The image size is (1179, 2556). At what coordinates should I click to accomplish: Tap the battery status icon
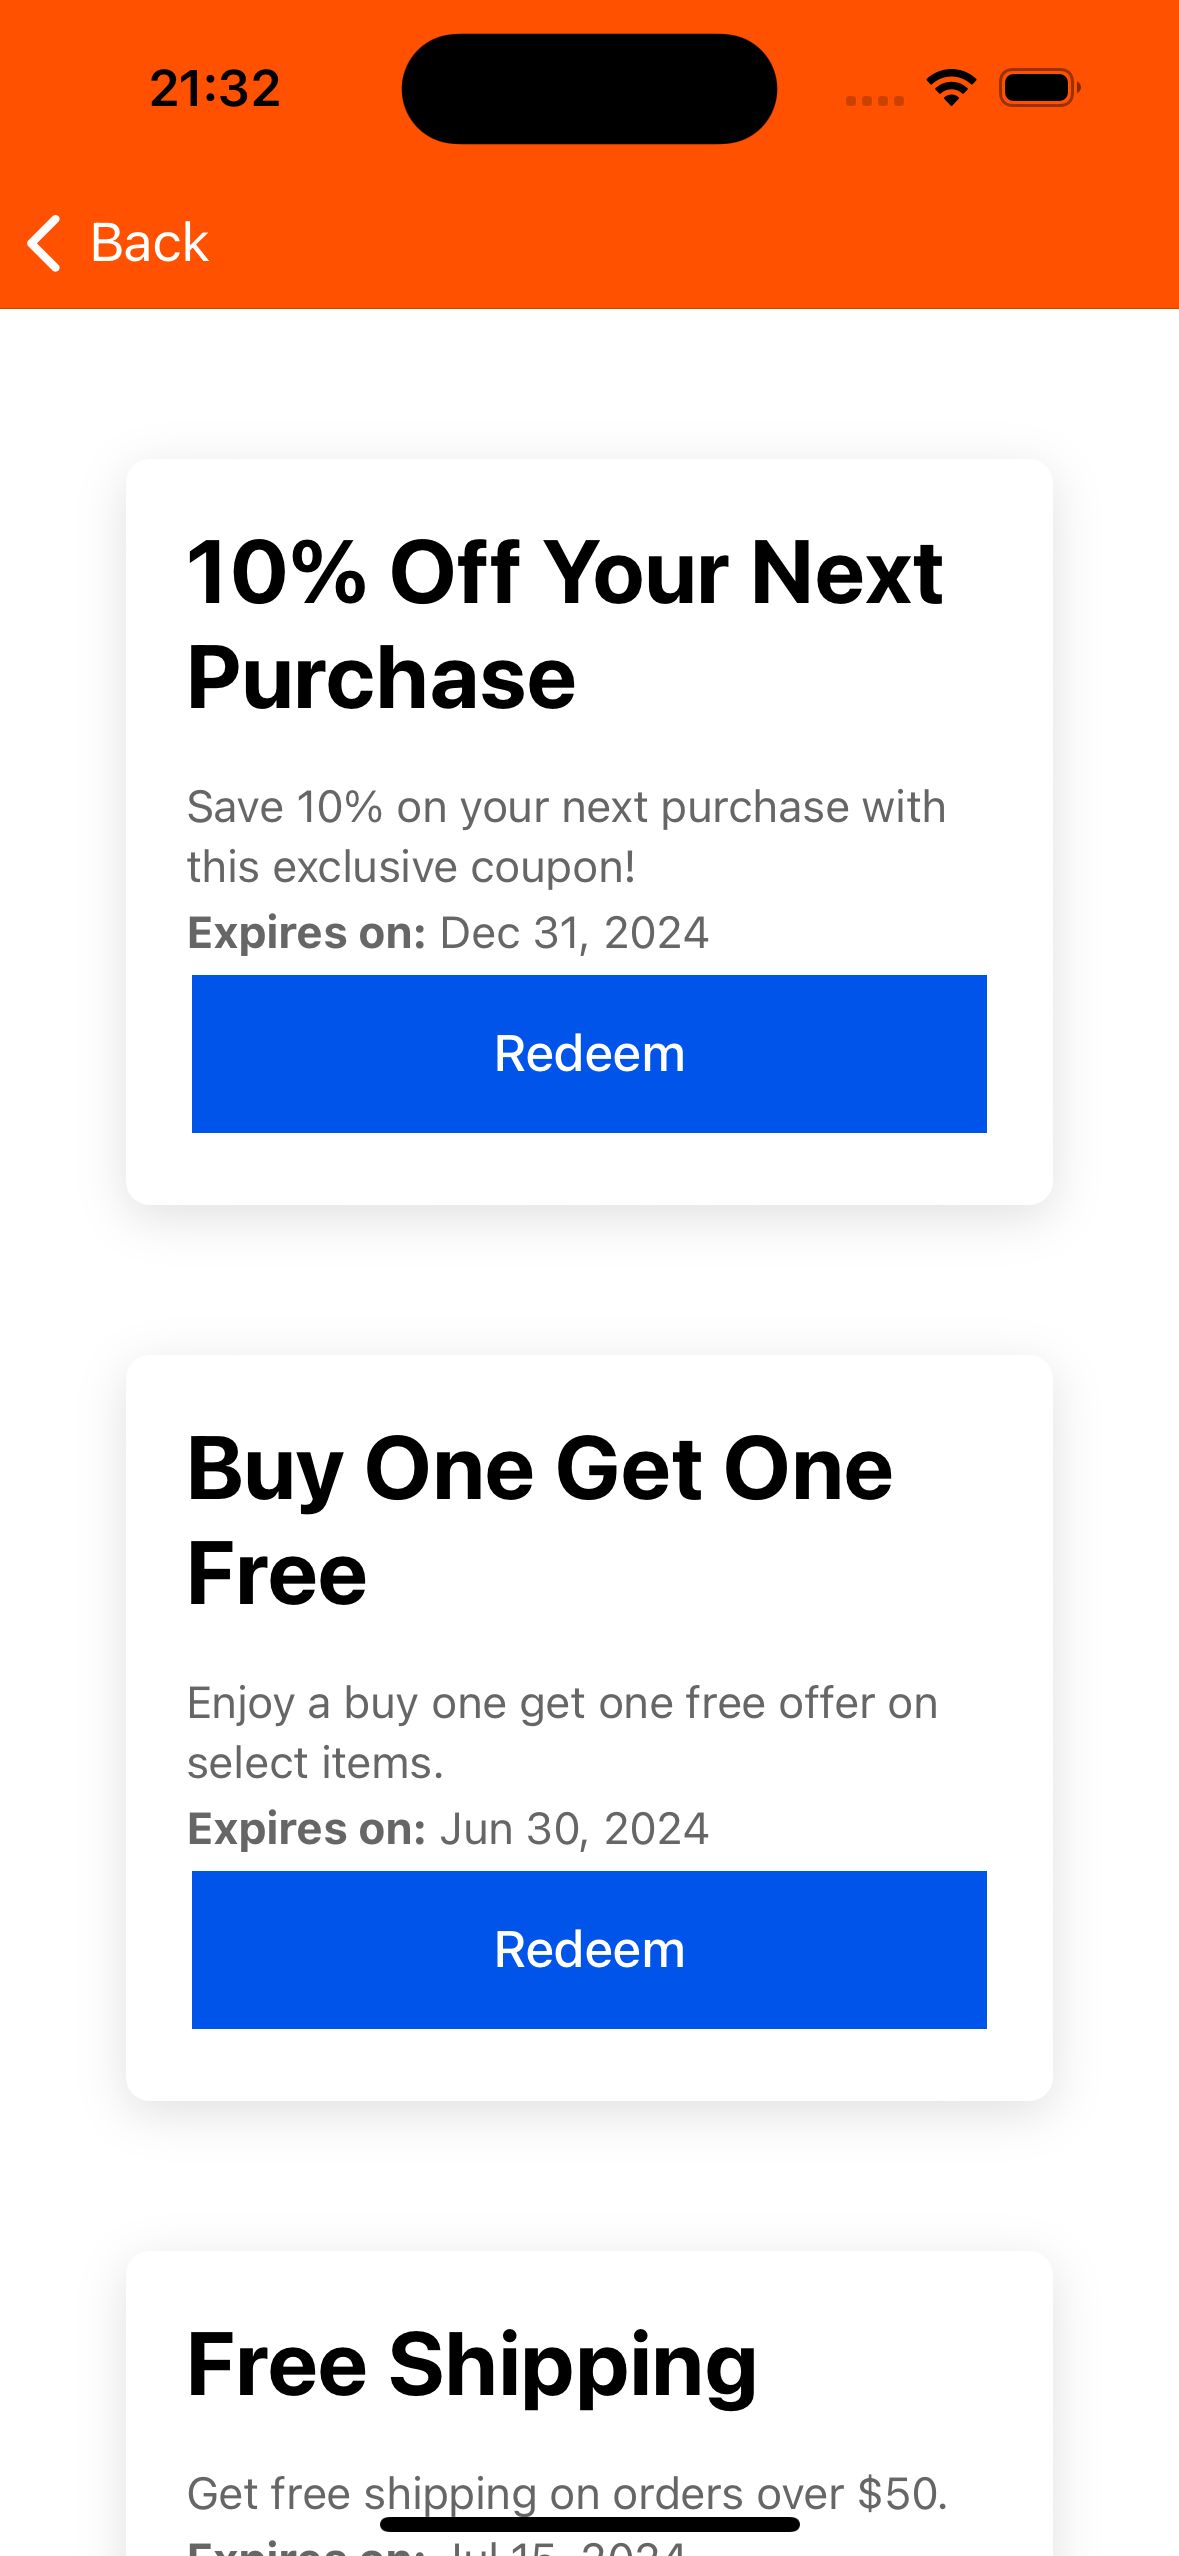click(x=1039, y=88)
